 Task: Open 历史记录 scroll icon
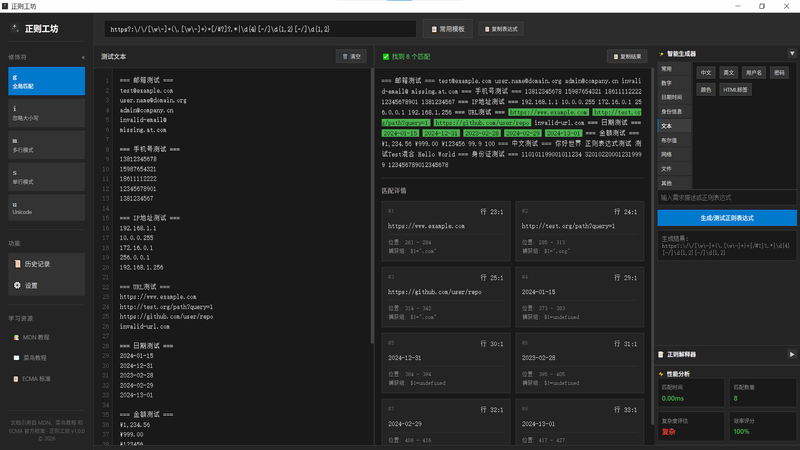(17, 264)
